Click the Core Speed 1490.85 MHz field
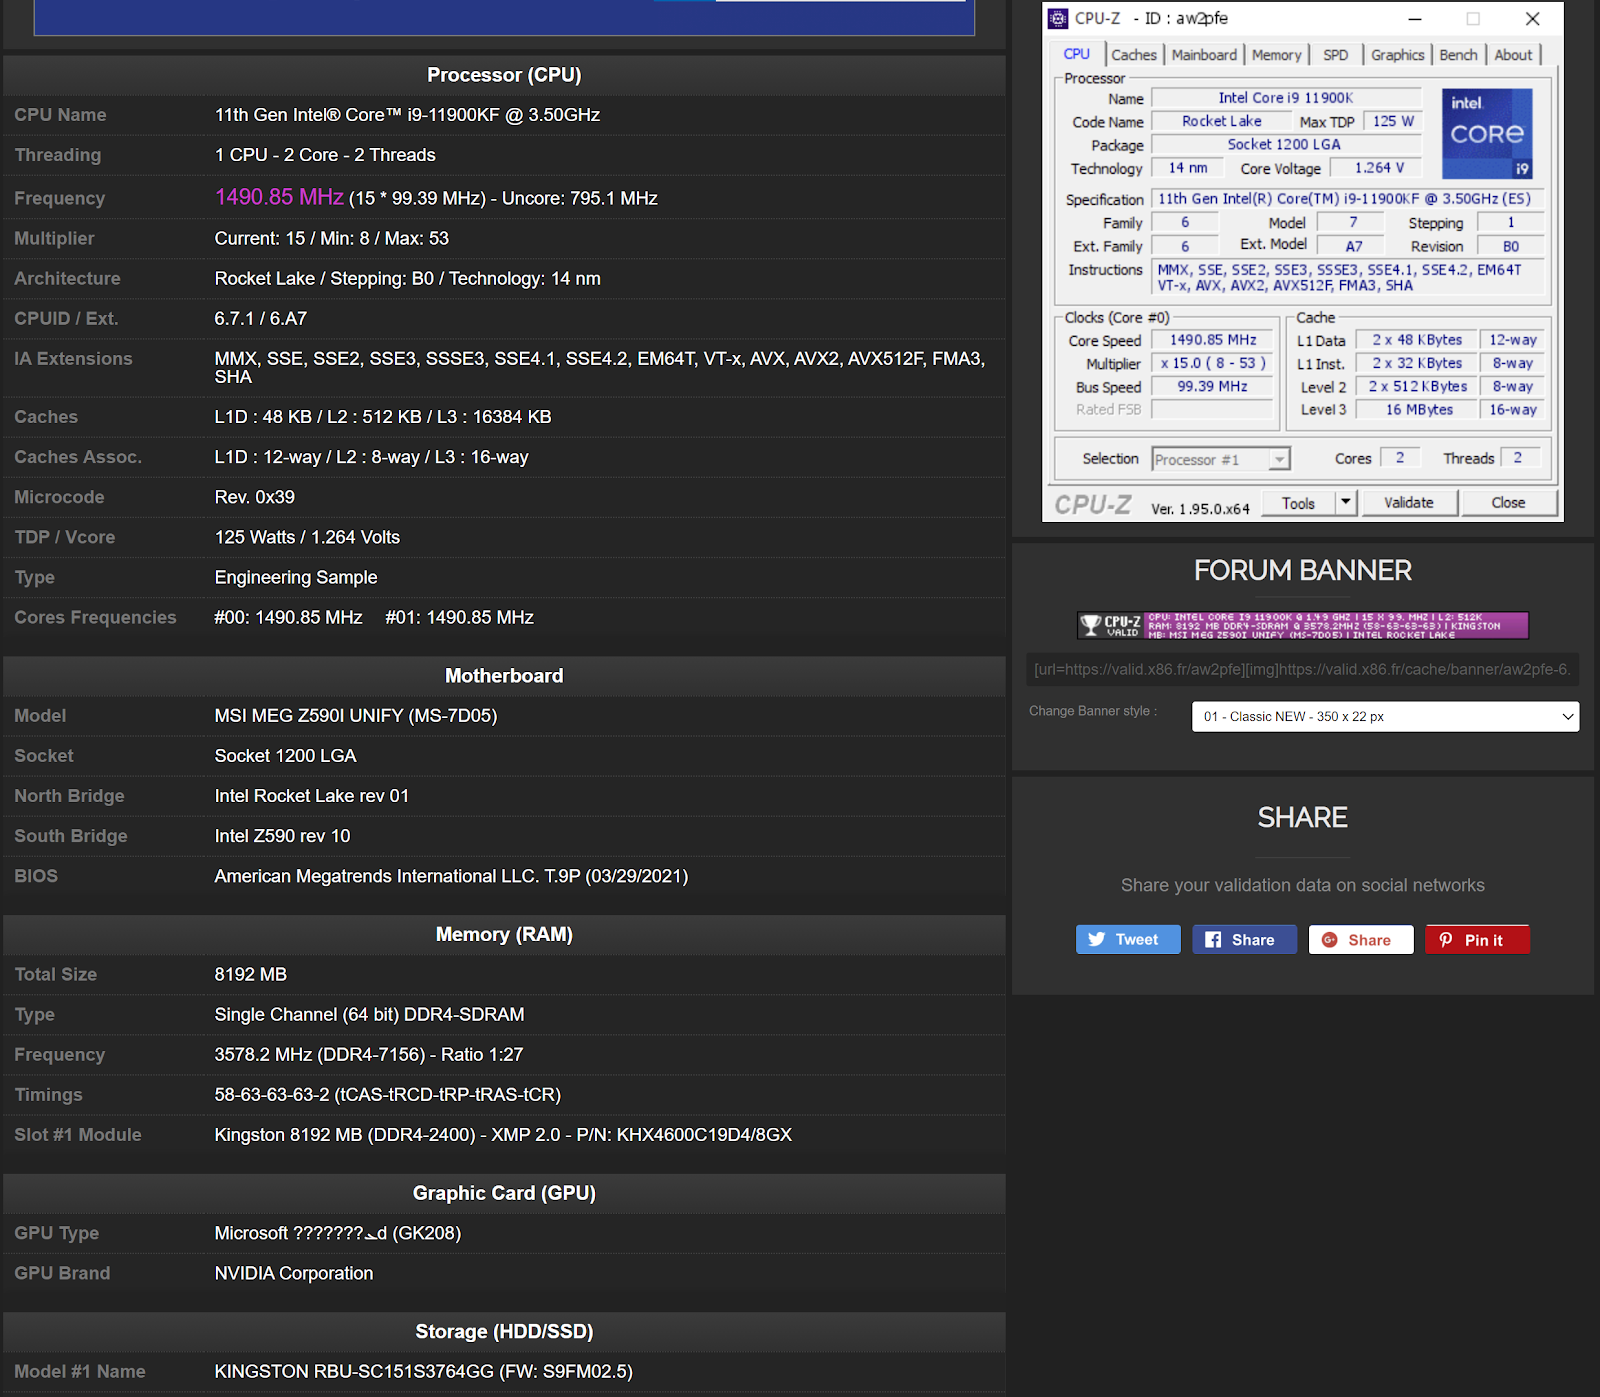The image size is (1600, 1397). [x=1213, y=340]
